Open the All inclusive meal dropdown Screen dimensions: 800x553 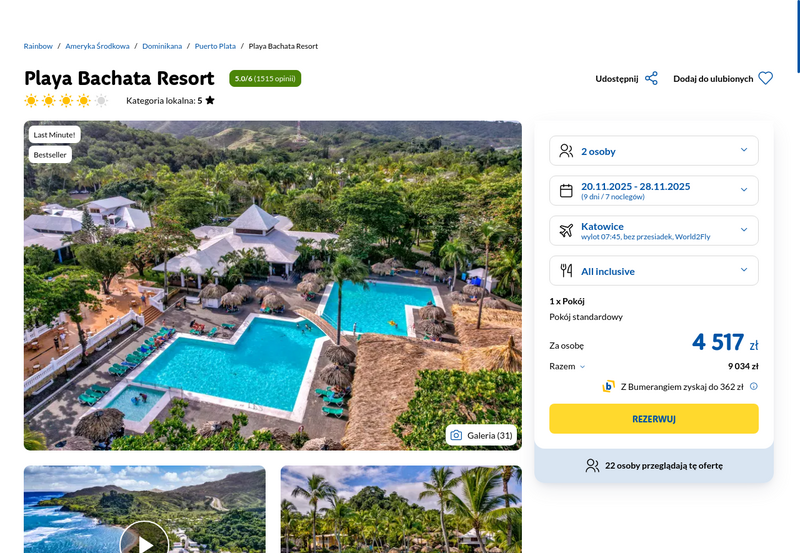(654, 270)
